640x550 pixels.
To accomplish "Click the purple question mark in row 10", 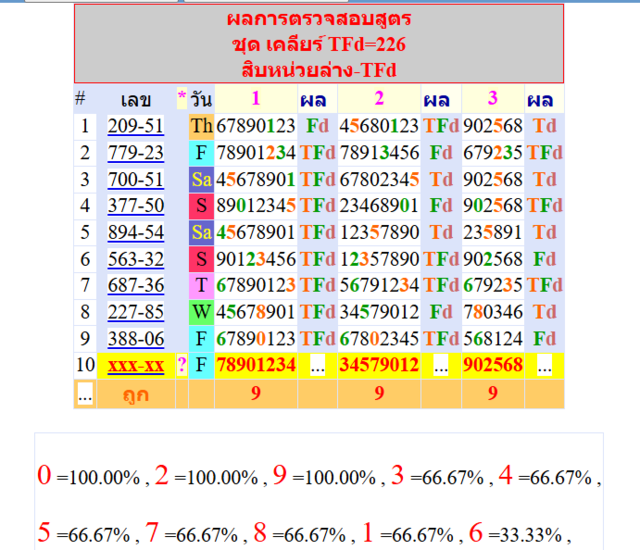I will pyautogui.click(x=182, y=364).
